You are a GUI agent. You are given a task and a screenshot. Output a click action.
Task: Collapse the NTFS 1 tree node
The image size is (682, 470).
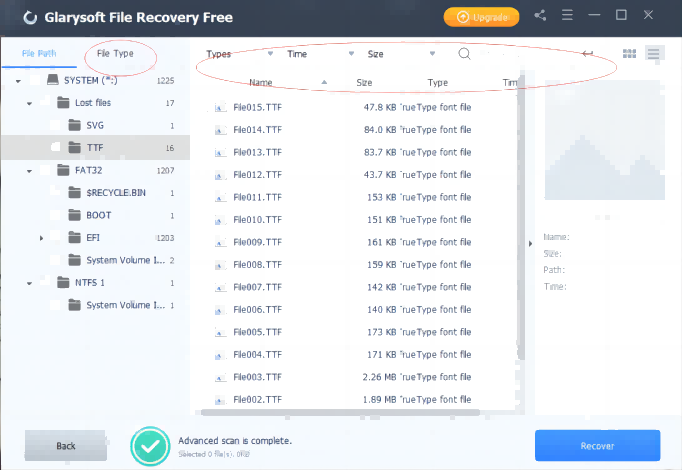click(x=29, y=283)
